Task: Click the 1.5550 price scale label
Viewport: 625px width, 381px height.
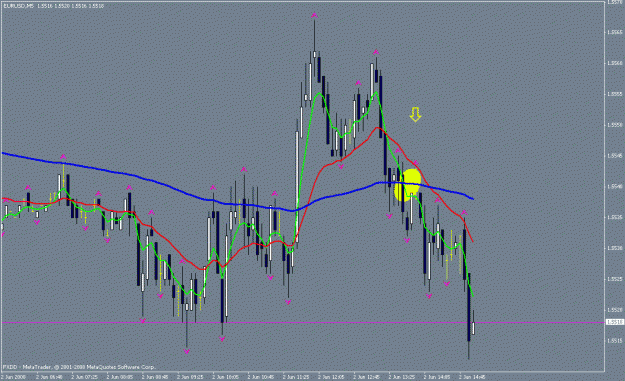Action: coord(615,125)
